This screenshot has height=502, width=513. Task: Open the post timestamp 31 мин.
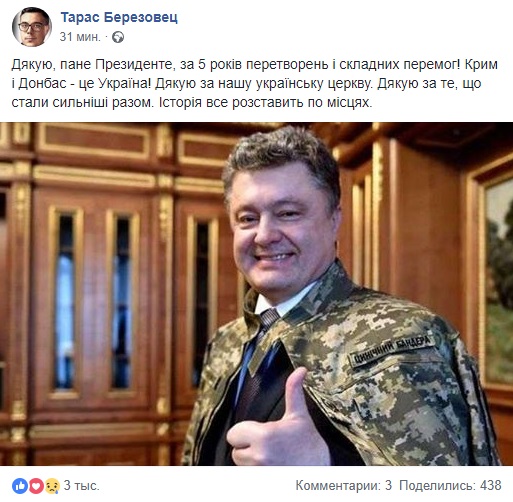[x=80, y=37]
